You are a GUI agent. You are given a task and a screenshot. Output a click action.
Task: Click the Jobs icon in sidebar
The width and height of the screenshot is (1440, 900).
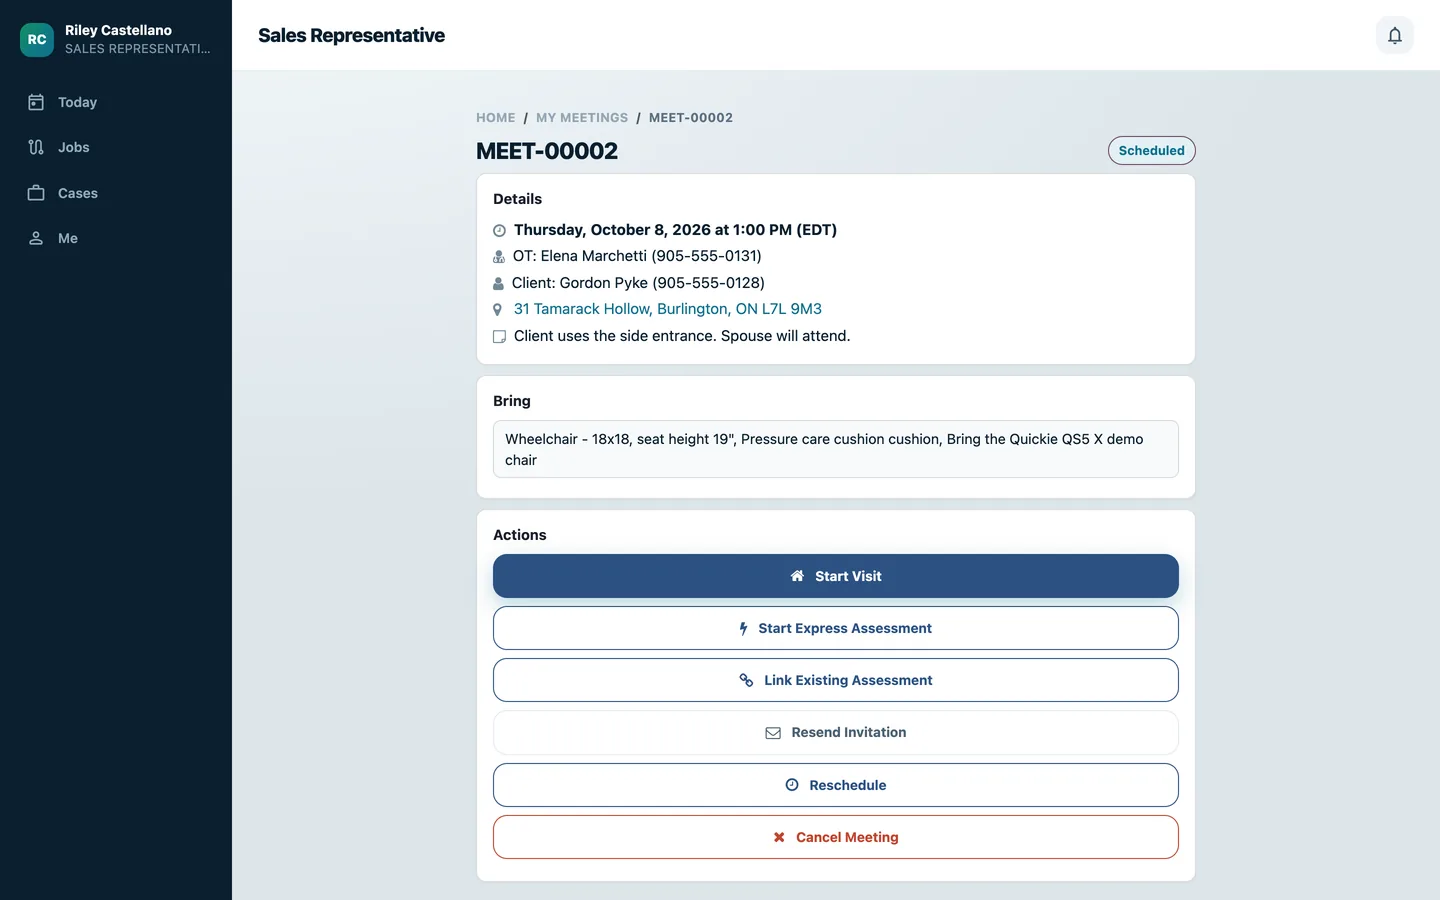click(36, 147)
